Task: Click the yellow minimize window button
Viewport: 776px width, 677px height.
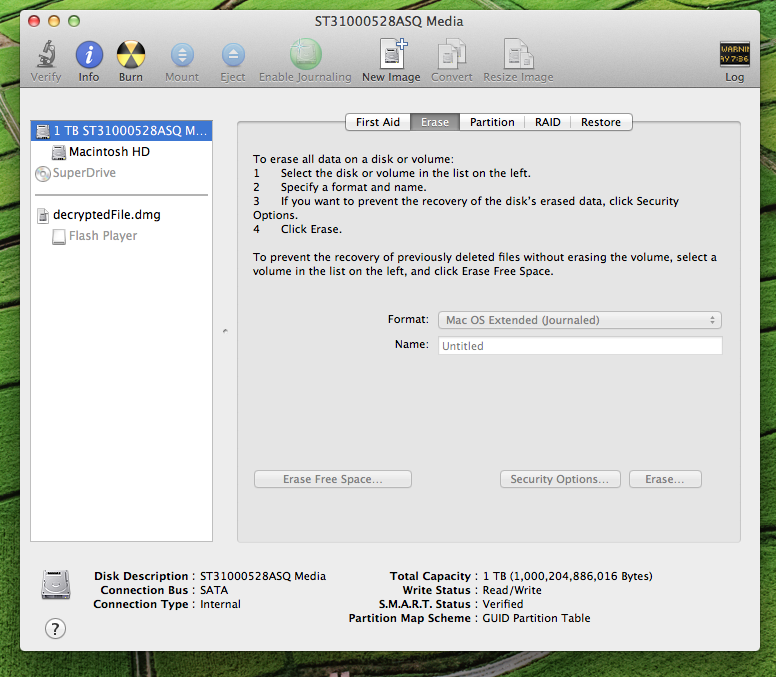Action: (54, 21)
